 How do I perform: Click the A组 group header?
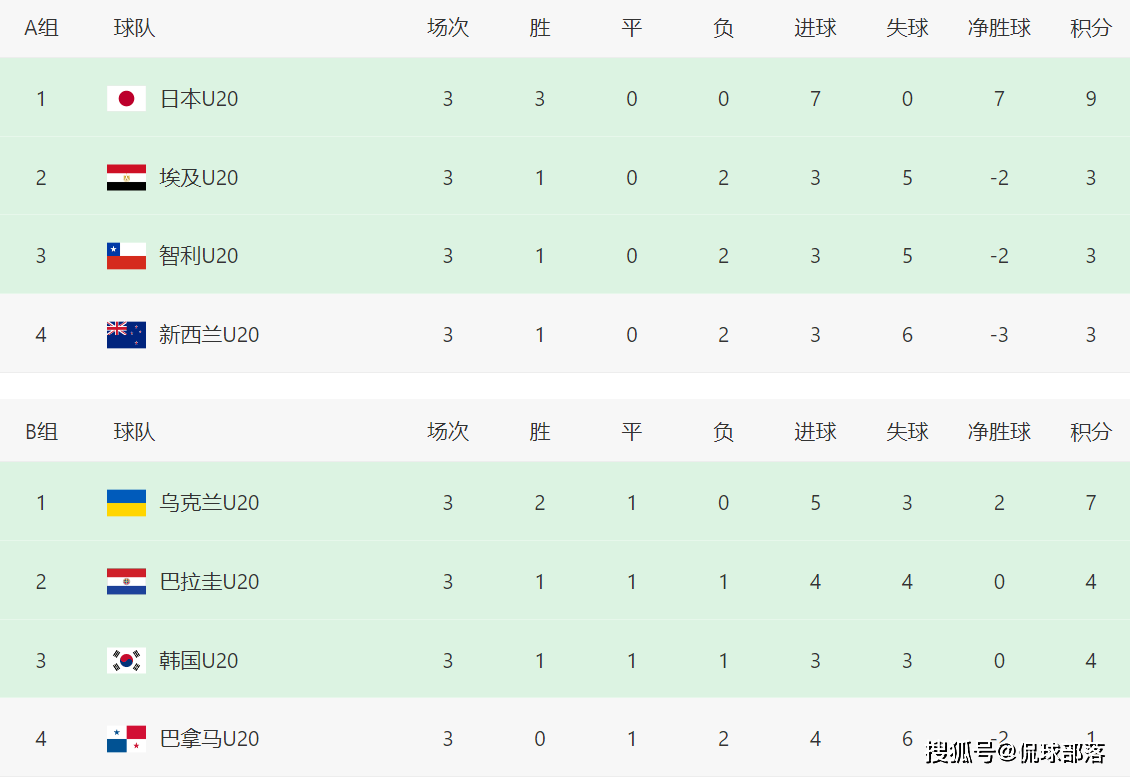41,28
